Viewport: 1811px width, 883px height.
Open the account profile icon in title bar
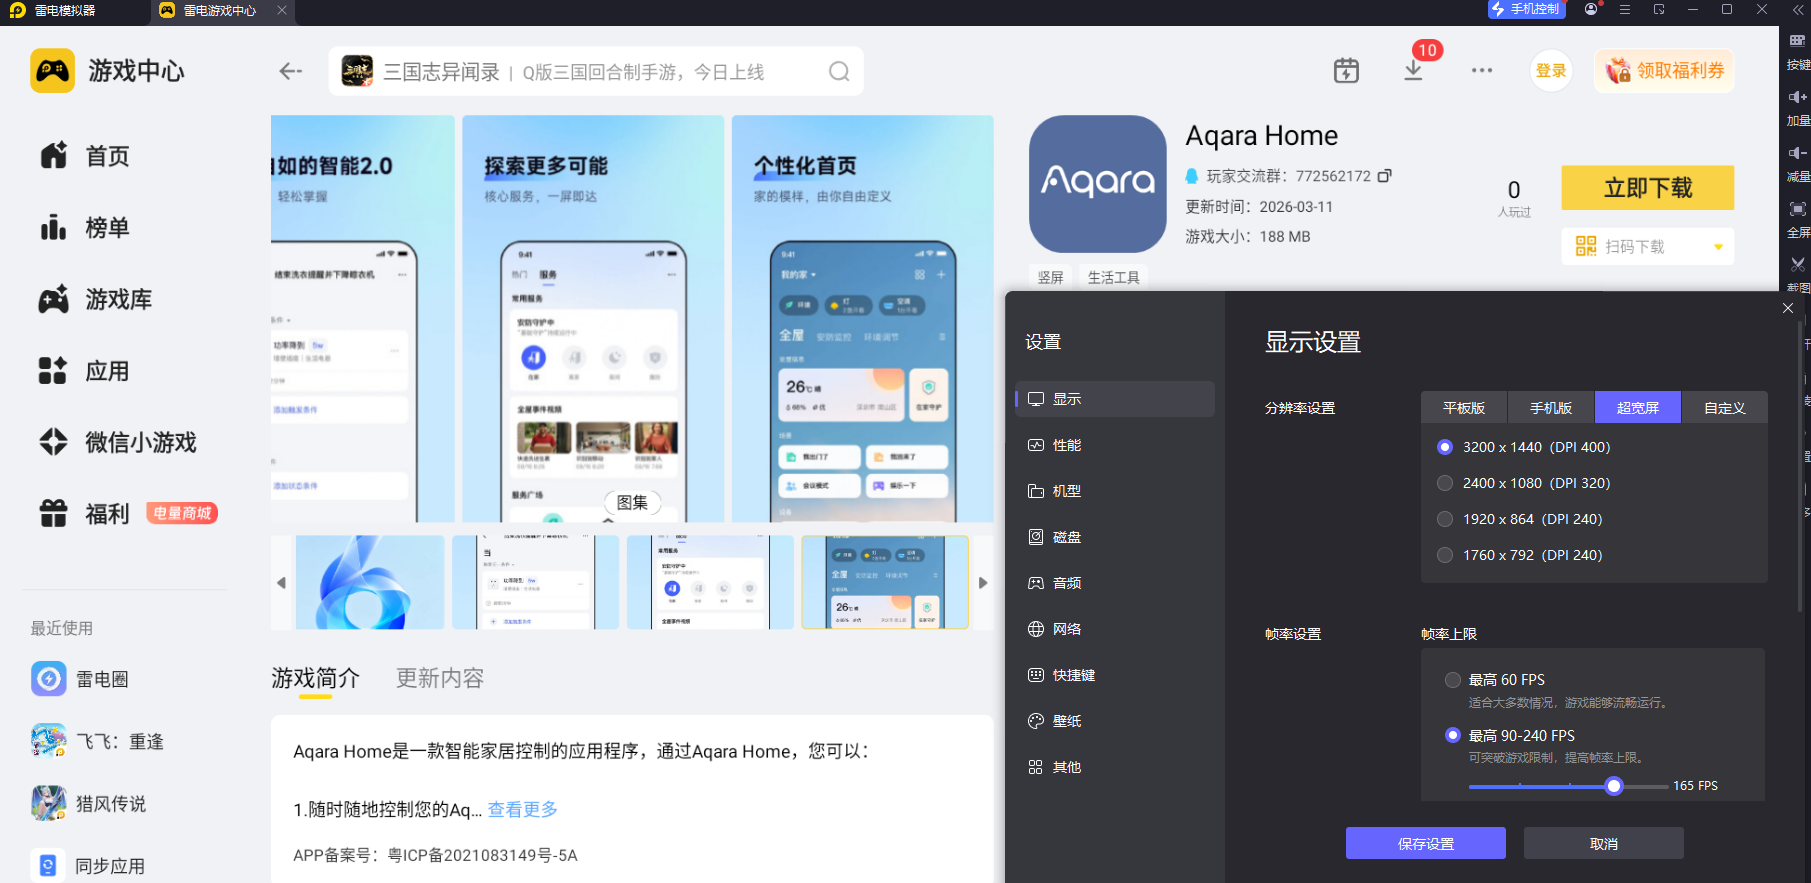tap(1591, 9)
